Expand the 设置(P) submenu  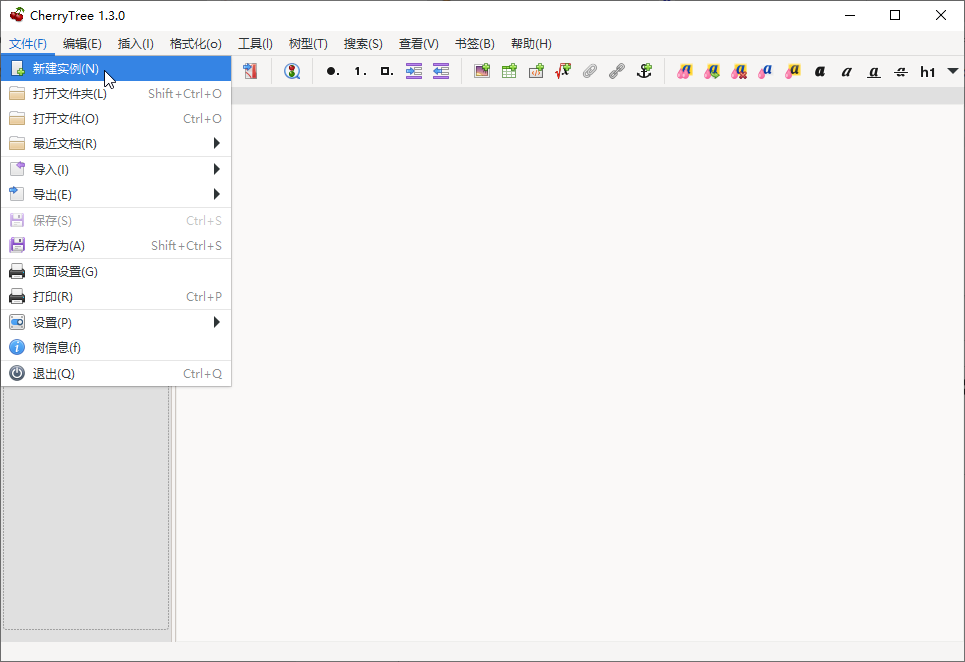tap(116, 322)
